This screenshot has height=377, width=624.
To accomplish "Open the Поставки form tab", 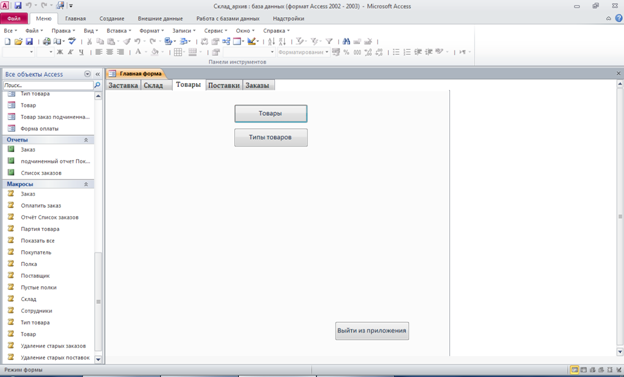I will [224, 85].
